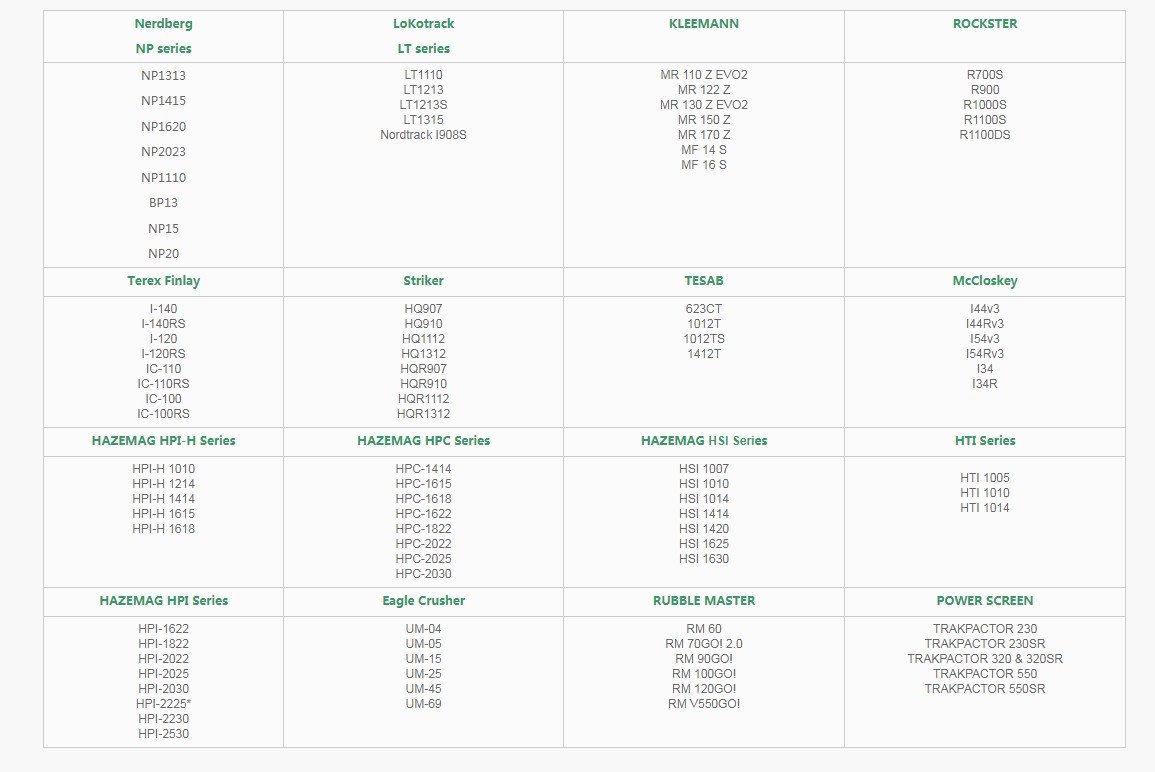Select HSI 1630
The width and height of the screenshot is (1155, 772).
coord(703,559)
